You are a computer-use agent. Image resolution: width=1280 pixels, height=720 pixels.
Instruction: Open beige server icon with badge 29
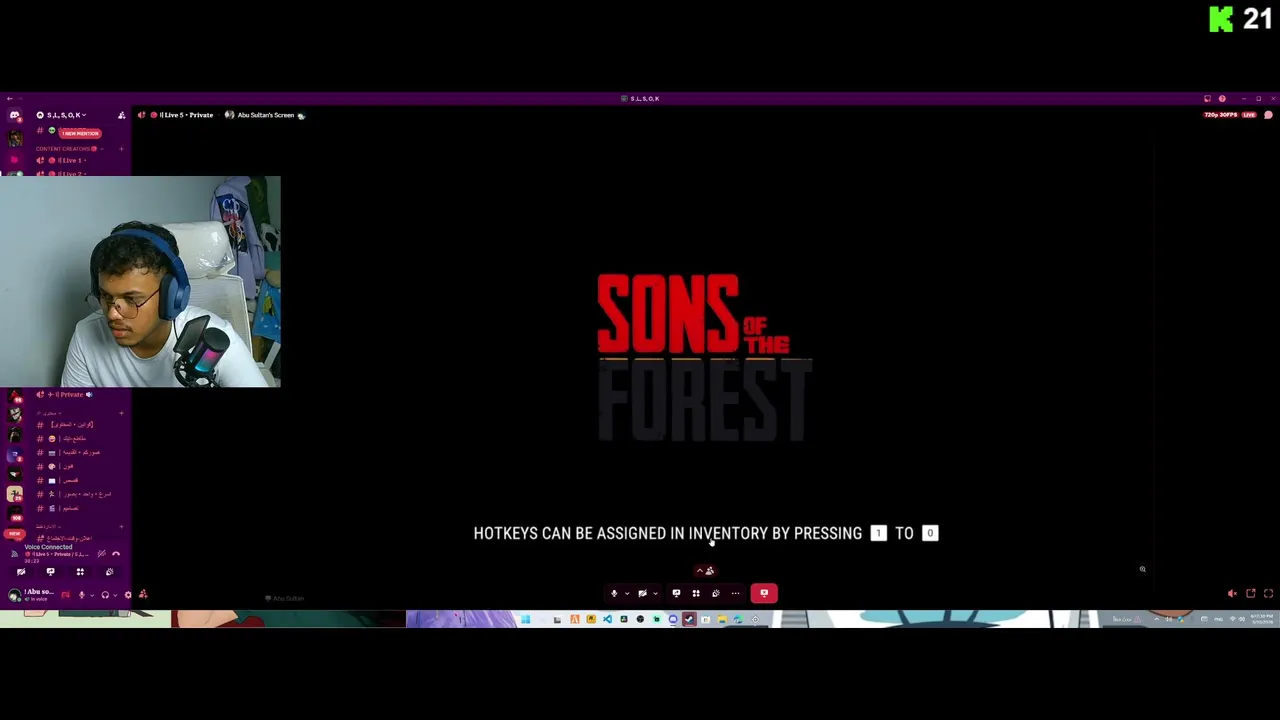(14, 494)
